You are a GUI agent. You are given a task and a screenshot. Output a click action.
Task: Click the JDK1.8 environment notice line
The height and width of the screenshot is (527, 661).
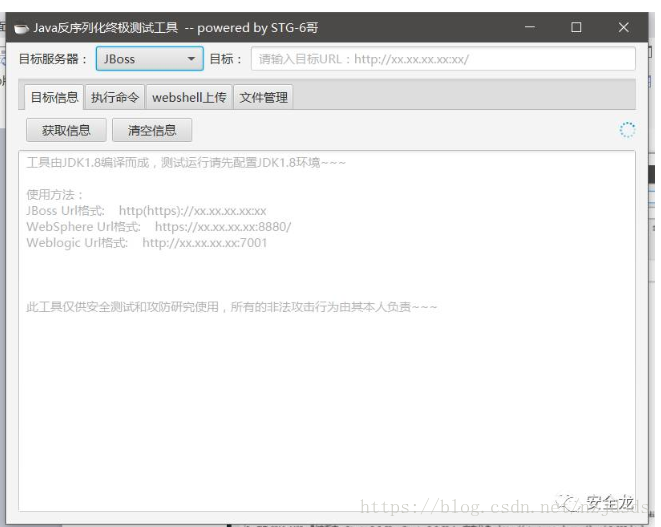click(186, 162)
